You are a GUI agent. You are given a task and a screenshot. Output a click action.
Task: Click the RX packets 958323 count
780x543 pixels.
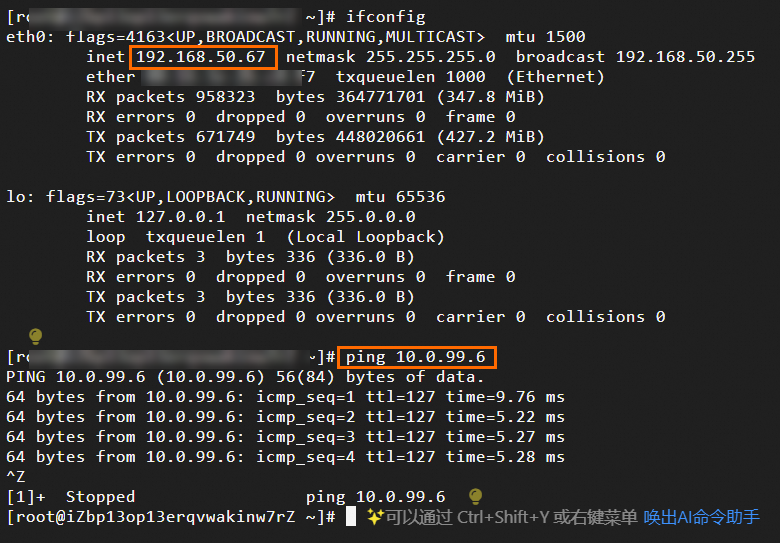(171, 97)
